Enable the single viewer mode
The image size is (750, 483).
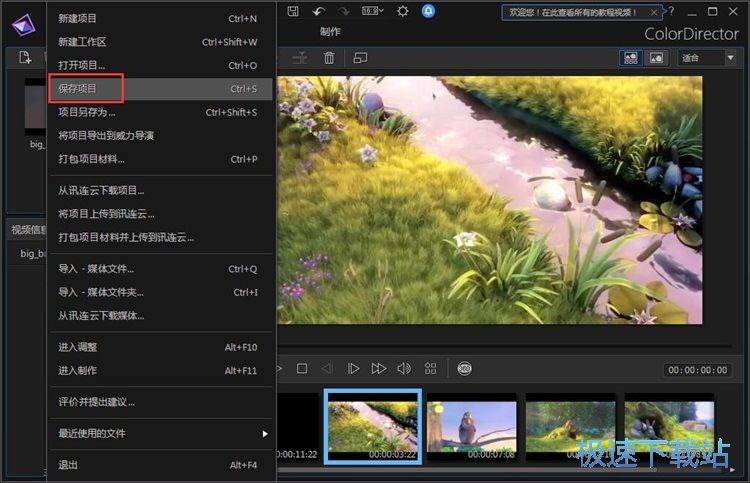tap(656, 58)
